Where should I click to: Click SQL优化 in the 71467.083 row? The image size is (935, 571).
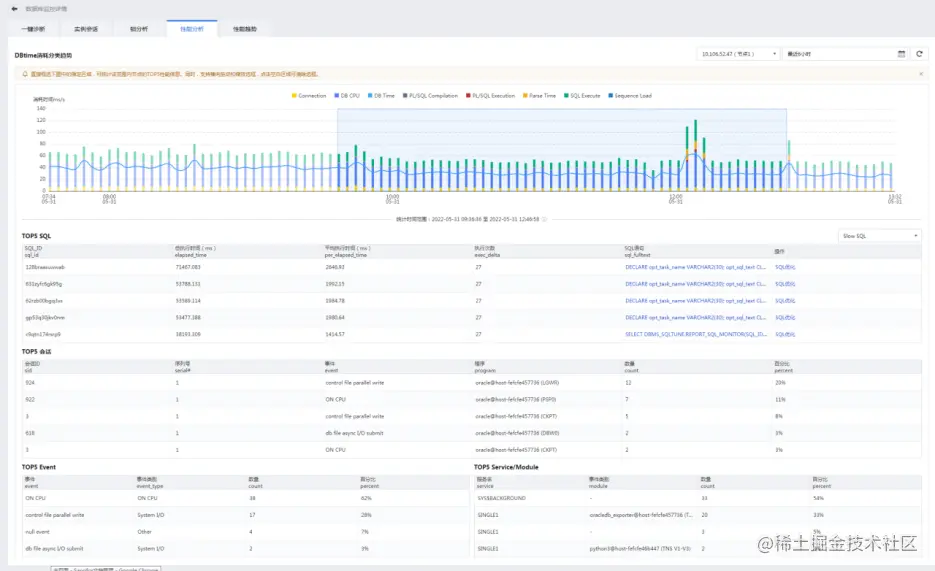coord(785,267)
